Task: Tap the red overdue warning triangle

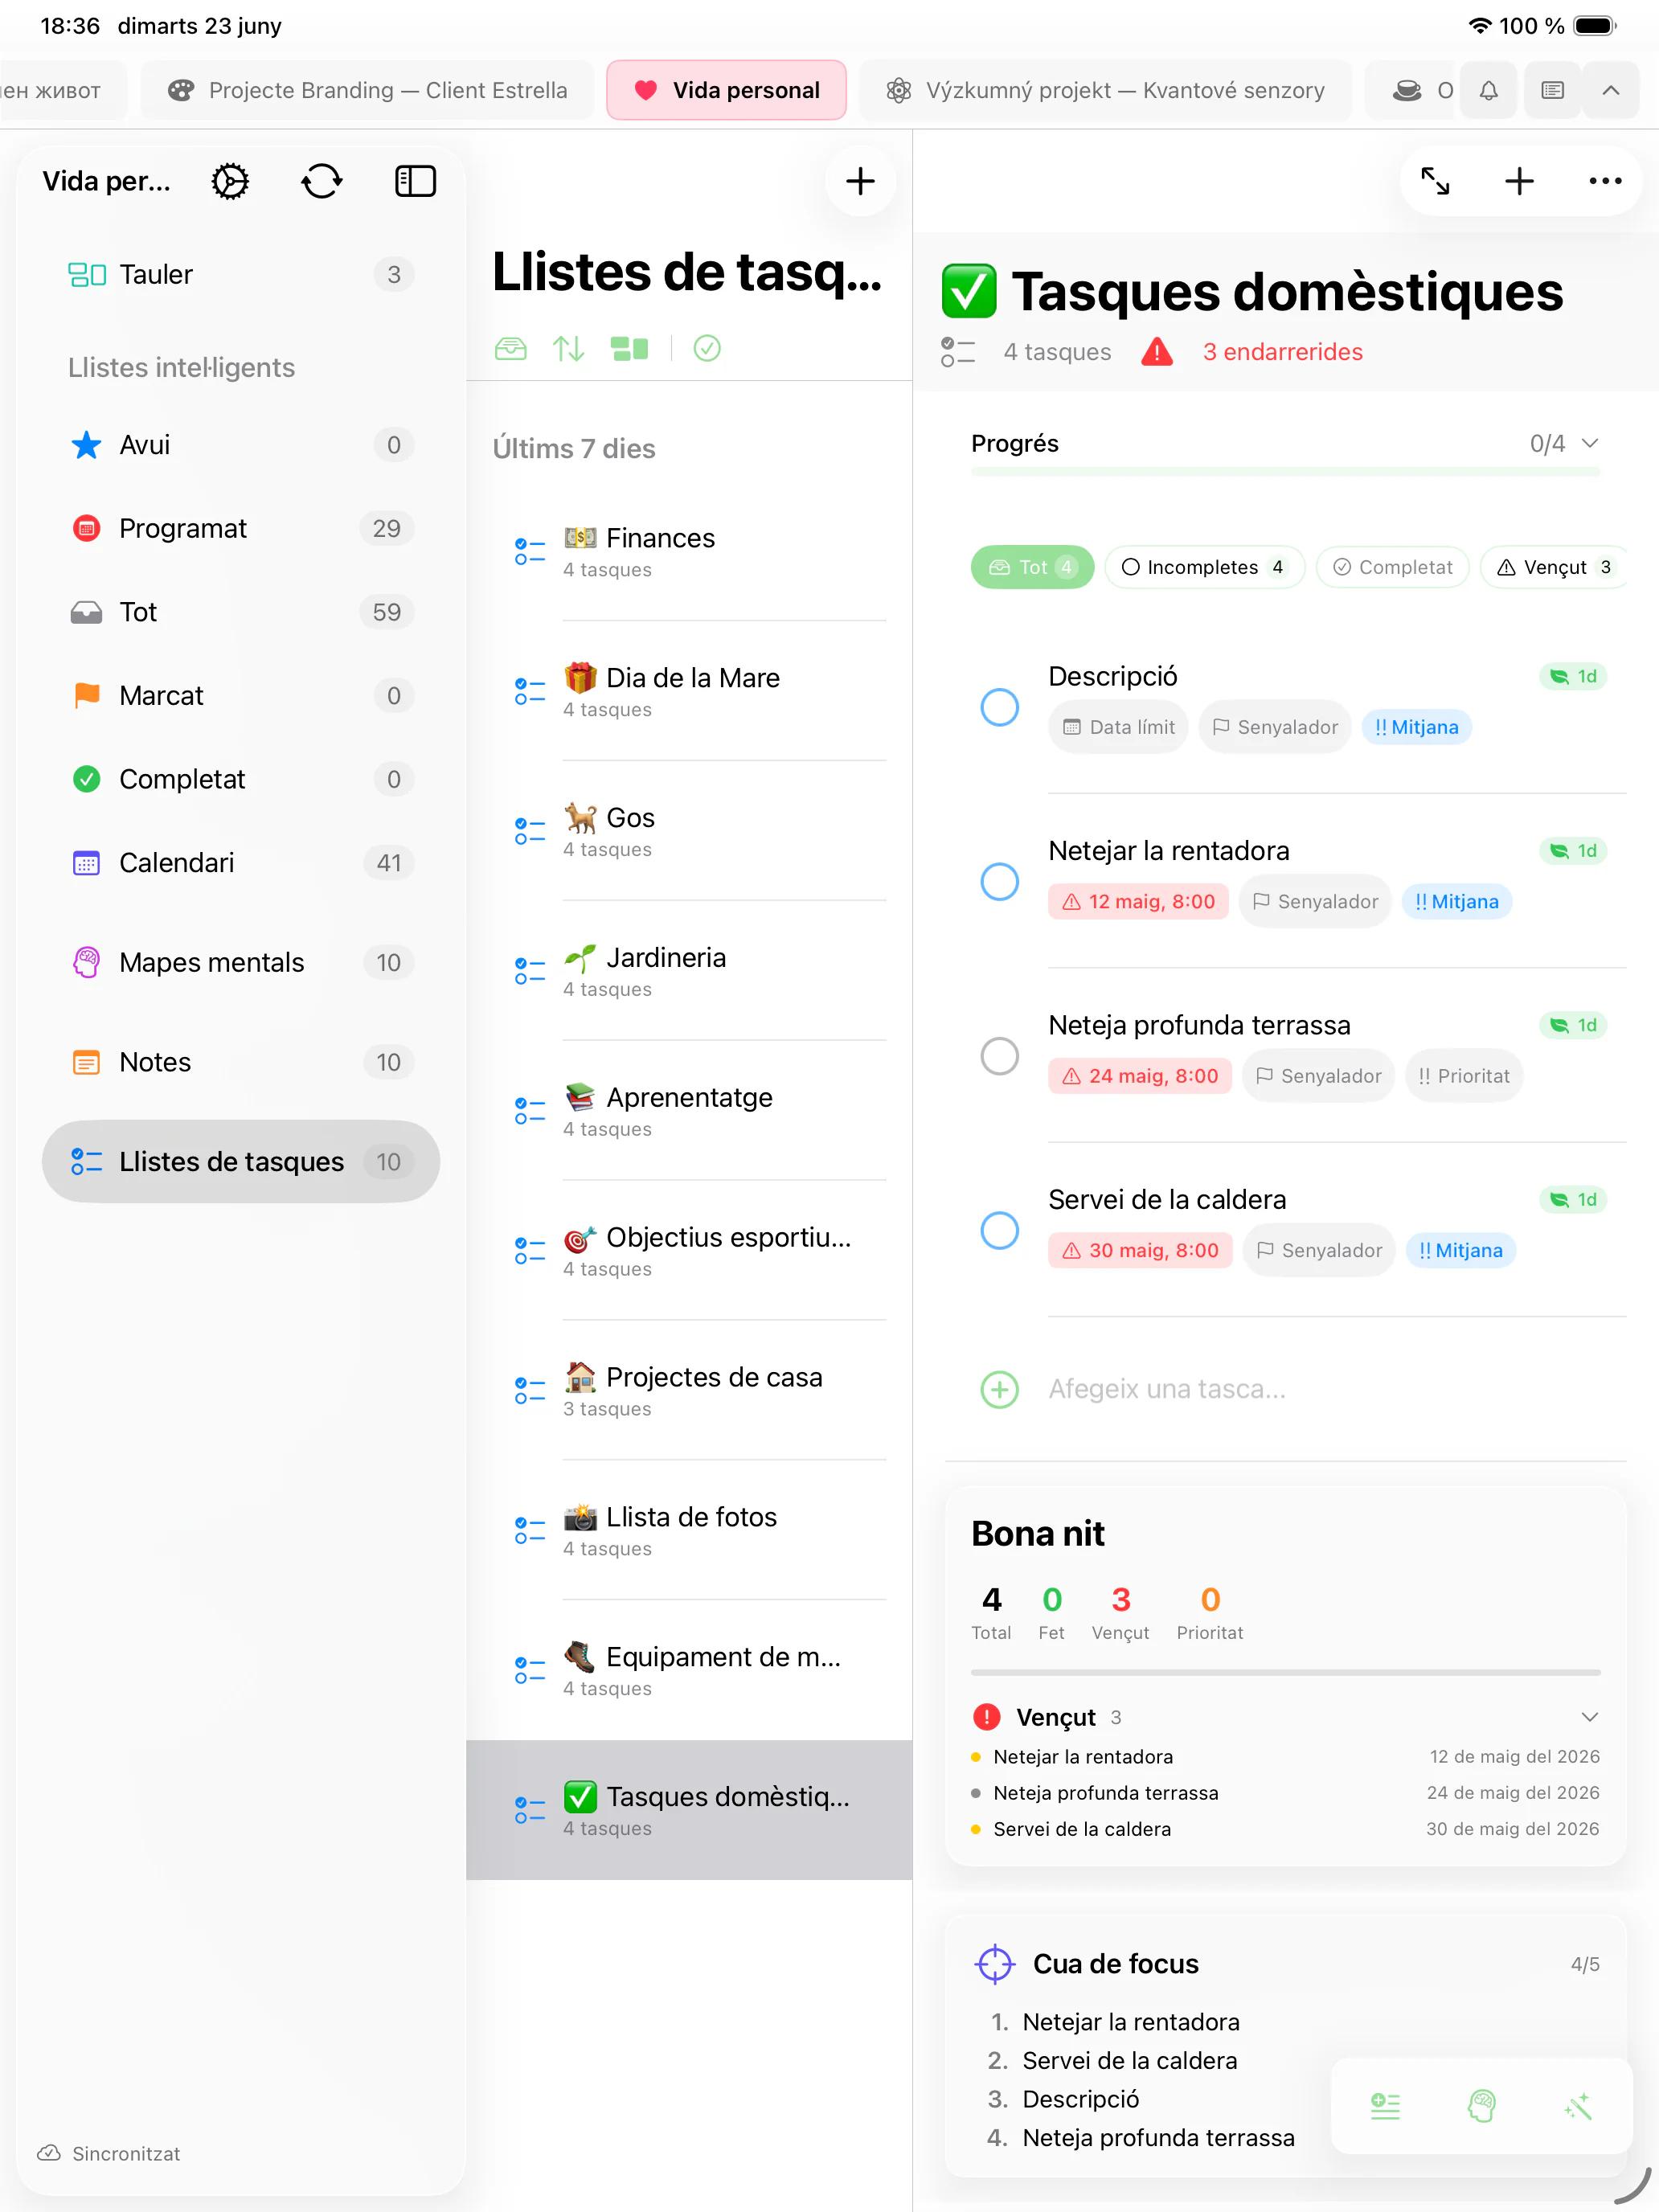Action: pyautogui.click(x=1157, y=352)
